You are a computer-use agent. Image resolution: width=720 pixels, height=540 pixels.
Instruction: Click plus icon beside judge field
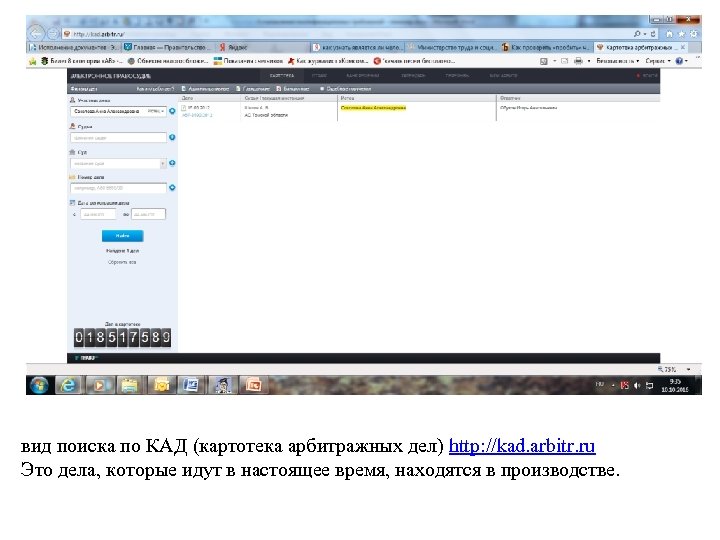pyautogui.click(x=172, y=137)
